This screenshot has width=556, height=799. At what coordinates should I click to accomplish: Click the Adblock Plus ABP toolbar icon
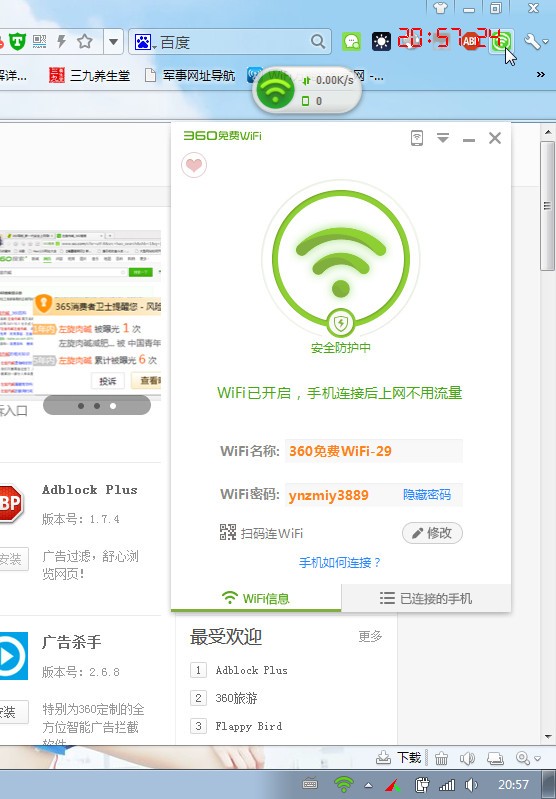pos(470,41)
